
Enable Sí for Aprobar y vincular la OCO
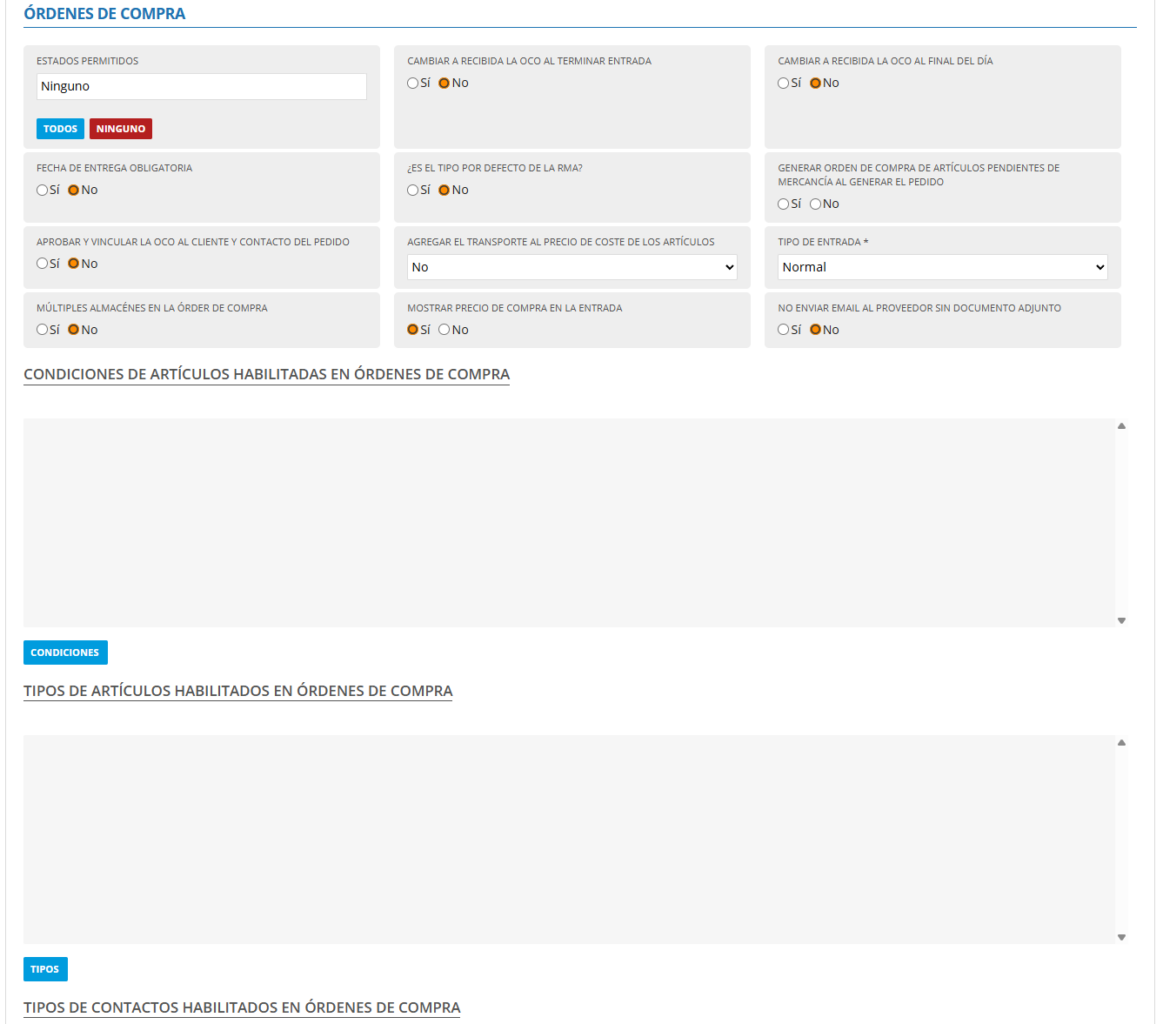pyautogui.click(x=42, y=264)
